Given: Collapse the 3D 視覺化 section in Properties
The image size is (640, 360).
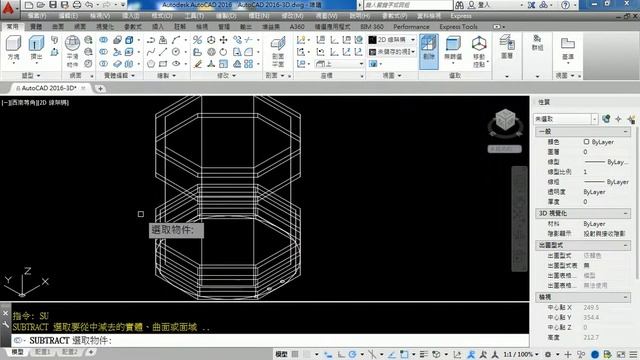Looking at the screenshot, I should coord(625,213).
